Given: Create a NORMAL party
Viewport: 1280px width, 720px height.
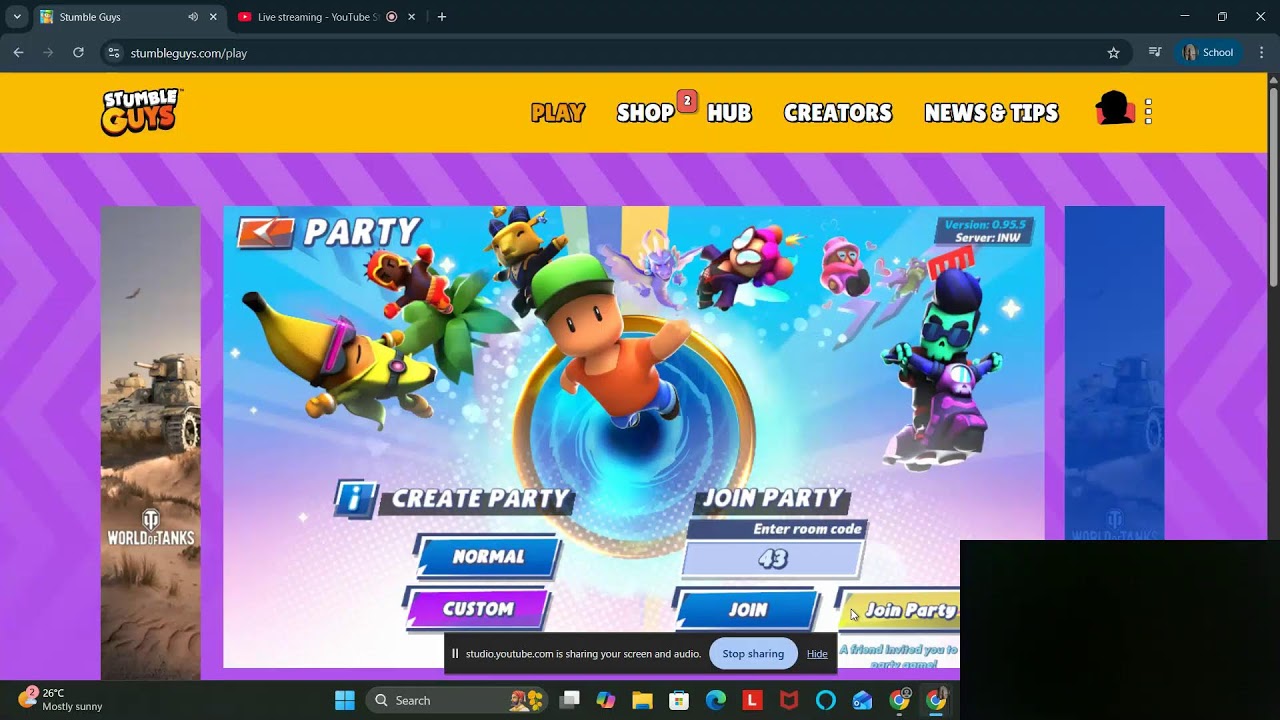Looking at the screenshot, I should click(488, 557).
